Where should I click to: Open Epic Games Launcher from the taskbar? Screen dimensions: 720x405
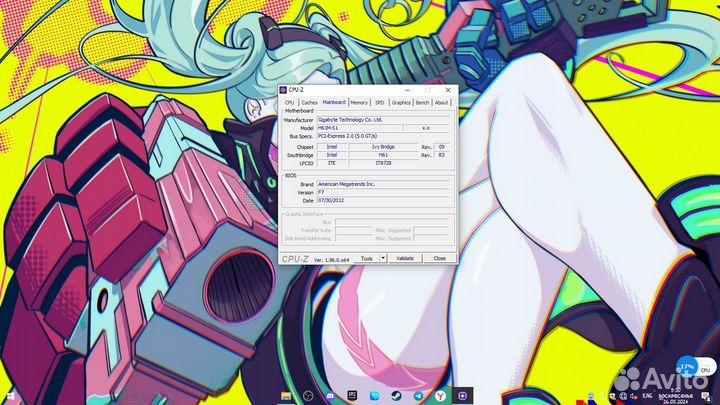352,396
